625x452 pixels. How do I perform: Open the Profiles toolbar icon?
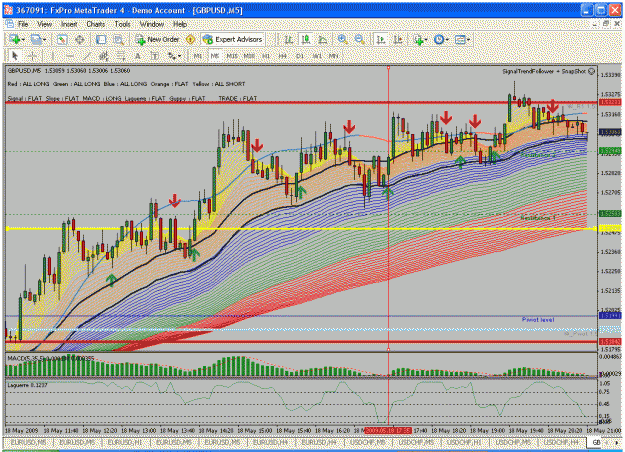(36, 39)
